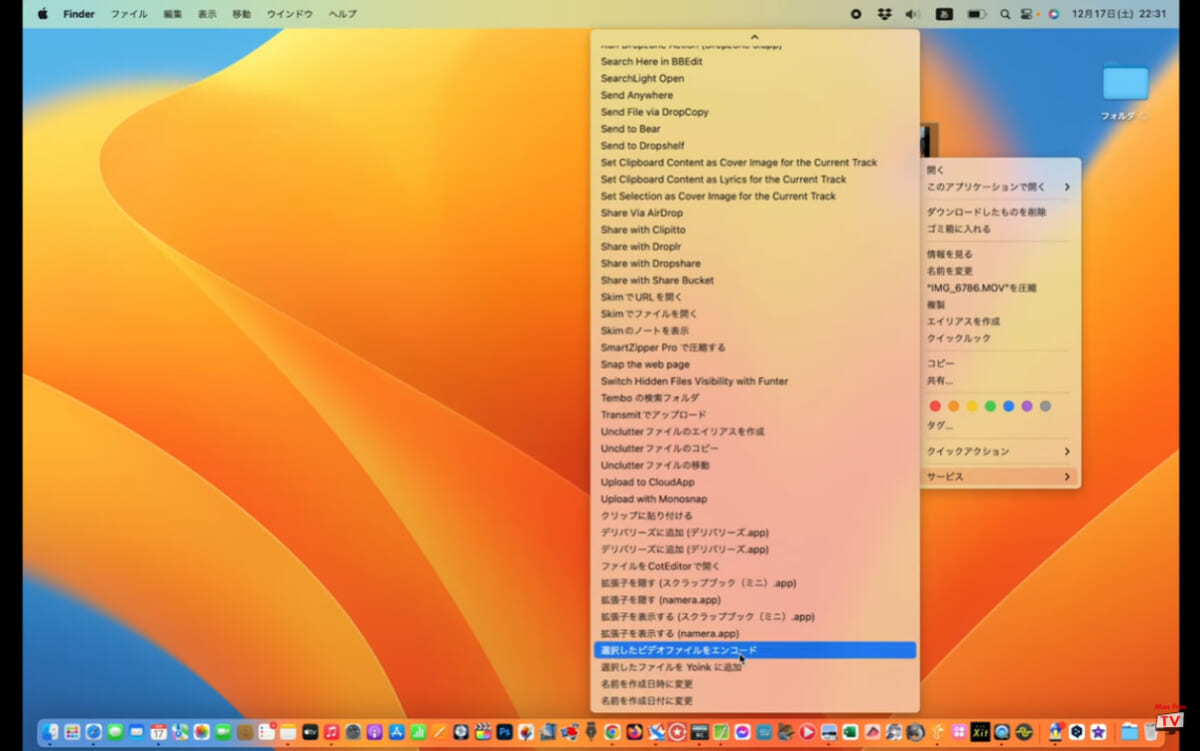This screenshot has height=751, width=1200.
Task: Open the Messages app in Dock
Action: [x=115, y=732]
